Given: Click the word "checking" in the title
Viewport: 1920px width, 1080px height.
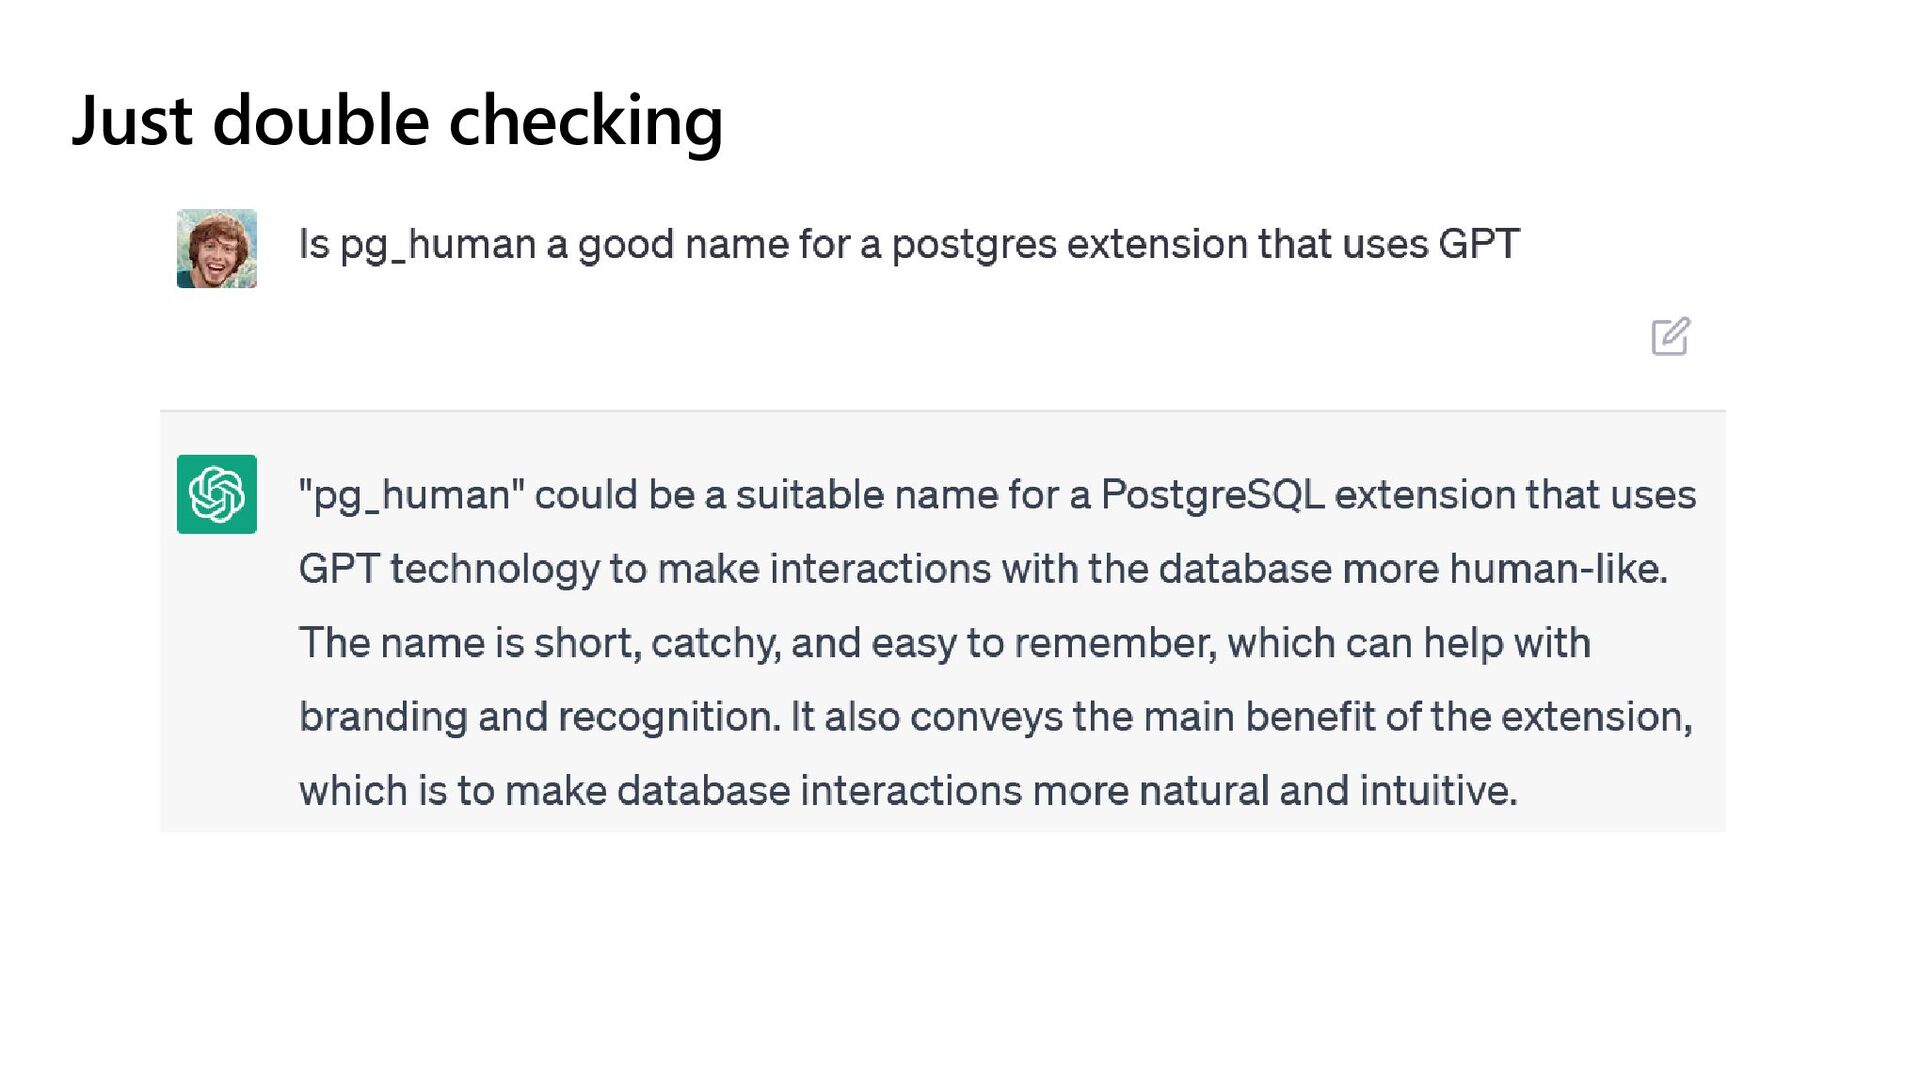Looking at the screenshot, I should (x=586, y=123).
